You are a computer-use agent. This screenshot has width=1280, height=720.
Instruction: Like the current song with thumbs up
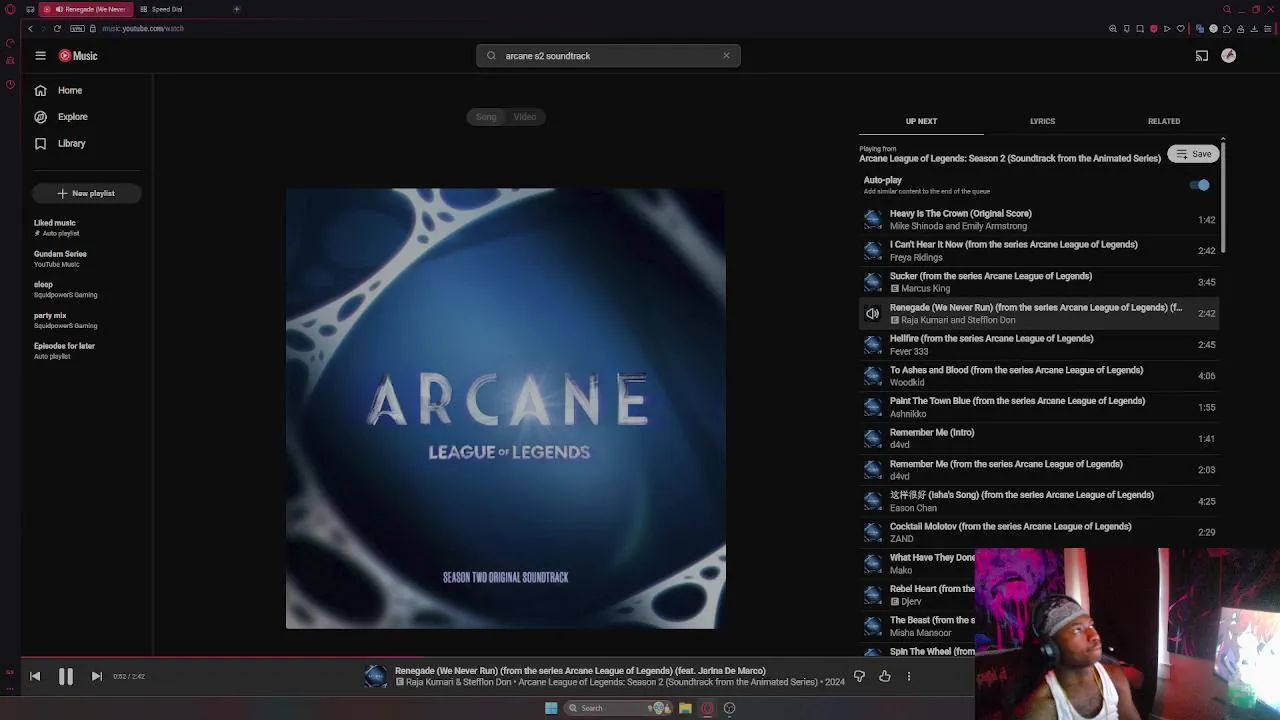[x=885, y=677]
